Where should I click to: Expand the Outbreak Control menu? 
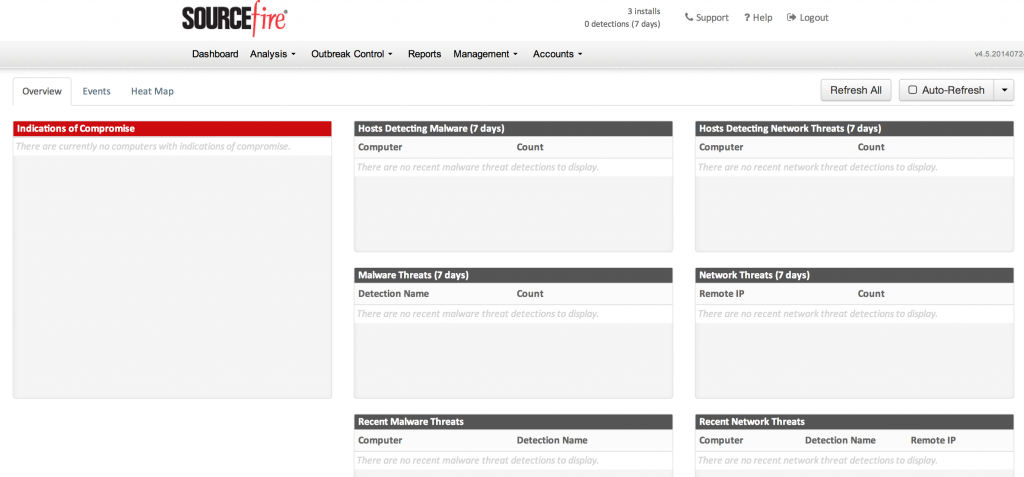coord(352,54)
